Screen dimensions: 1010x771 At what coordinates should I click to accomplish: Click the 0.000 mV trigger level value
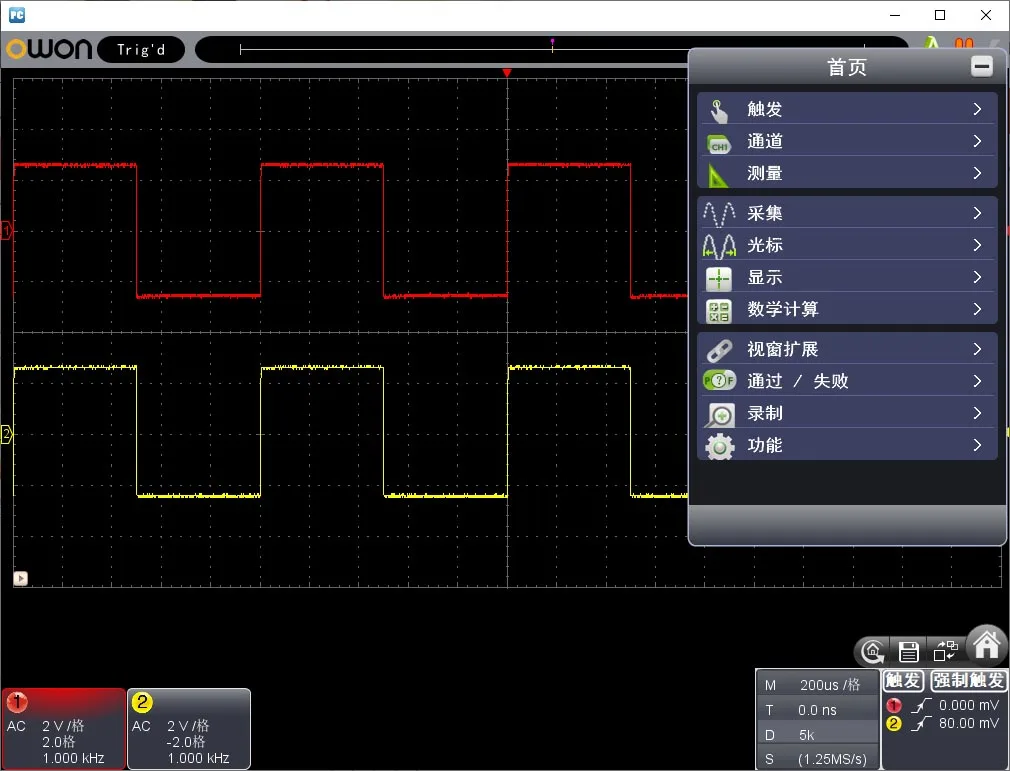(969, 705)
